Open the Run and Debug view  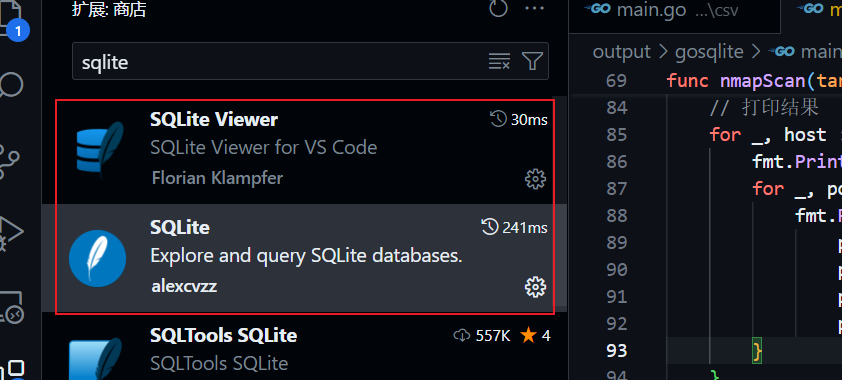coord(11,234)
